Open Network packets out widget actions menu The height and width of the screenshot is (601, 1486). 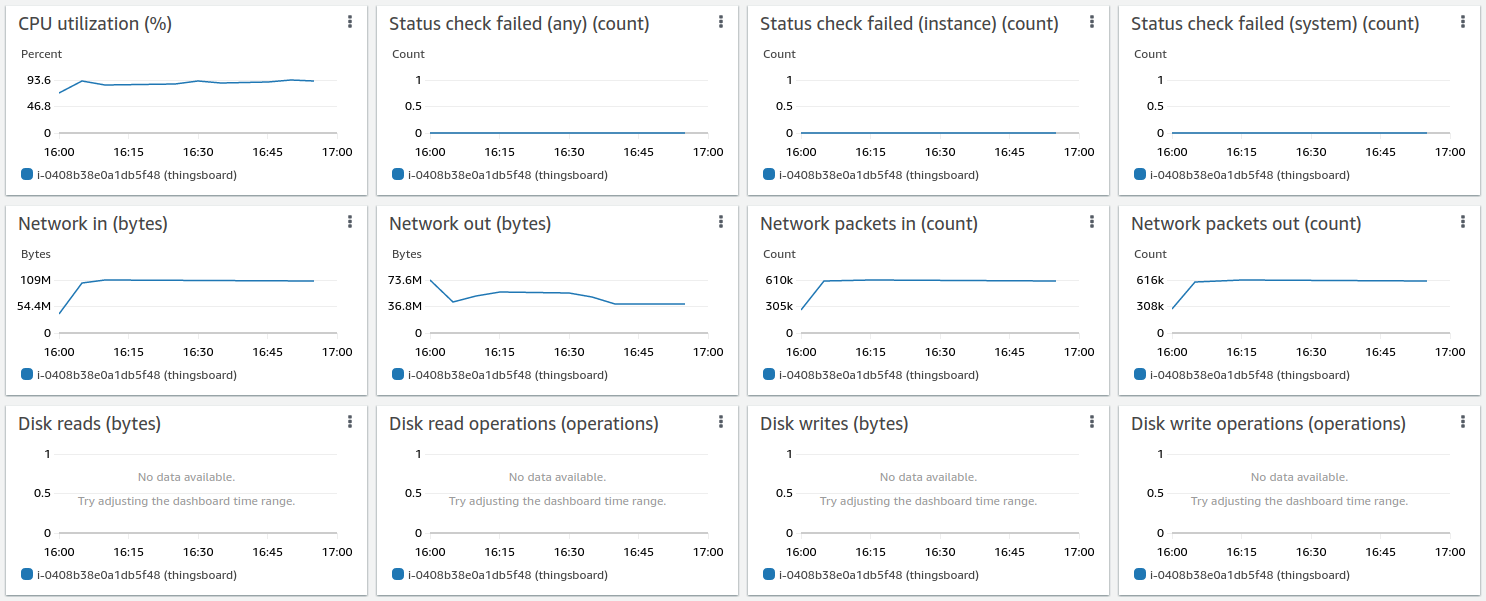tap(1463, 222)
